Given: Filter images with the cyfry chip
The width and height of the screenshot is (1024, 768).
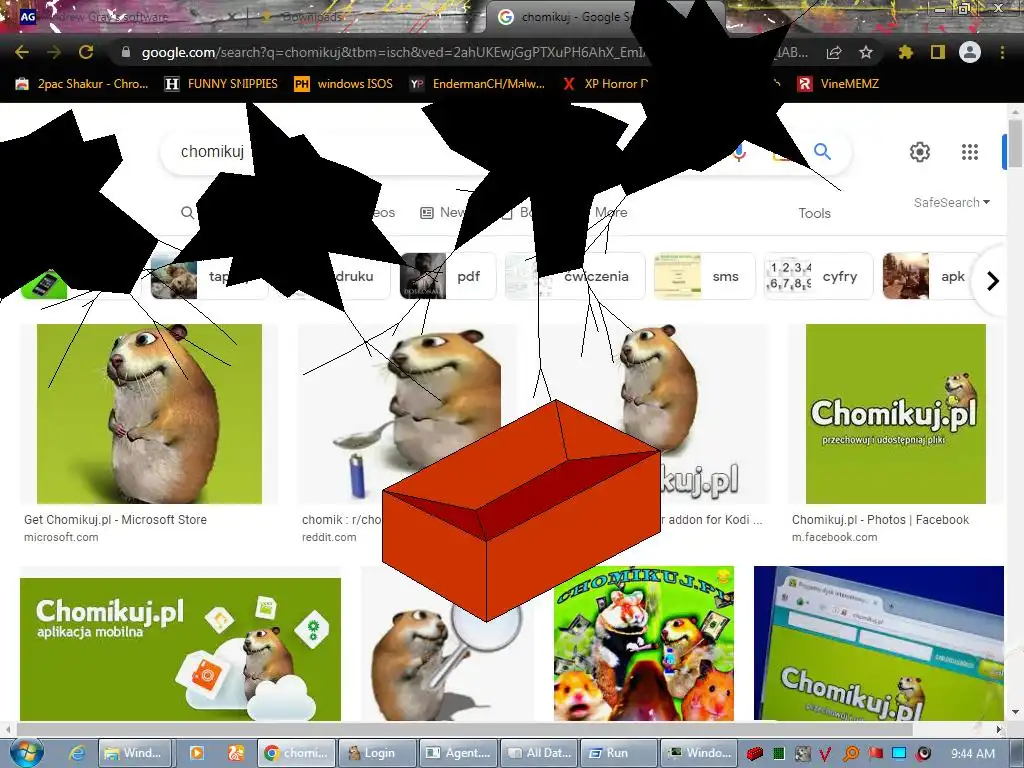Looking at the screenshot, I should 818,276.
